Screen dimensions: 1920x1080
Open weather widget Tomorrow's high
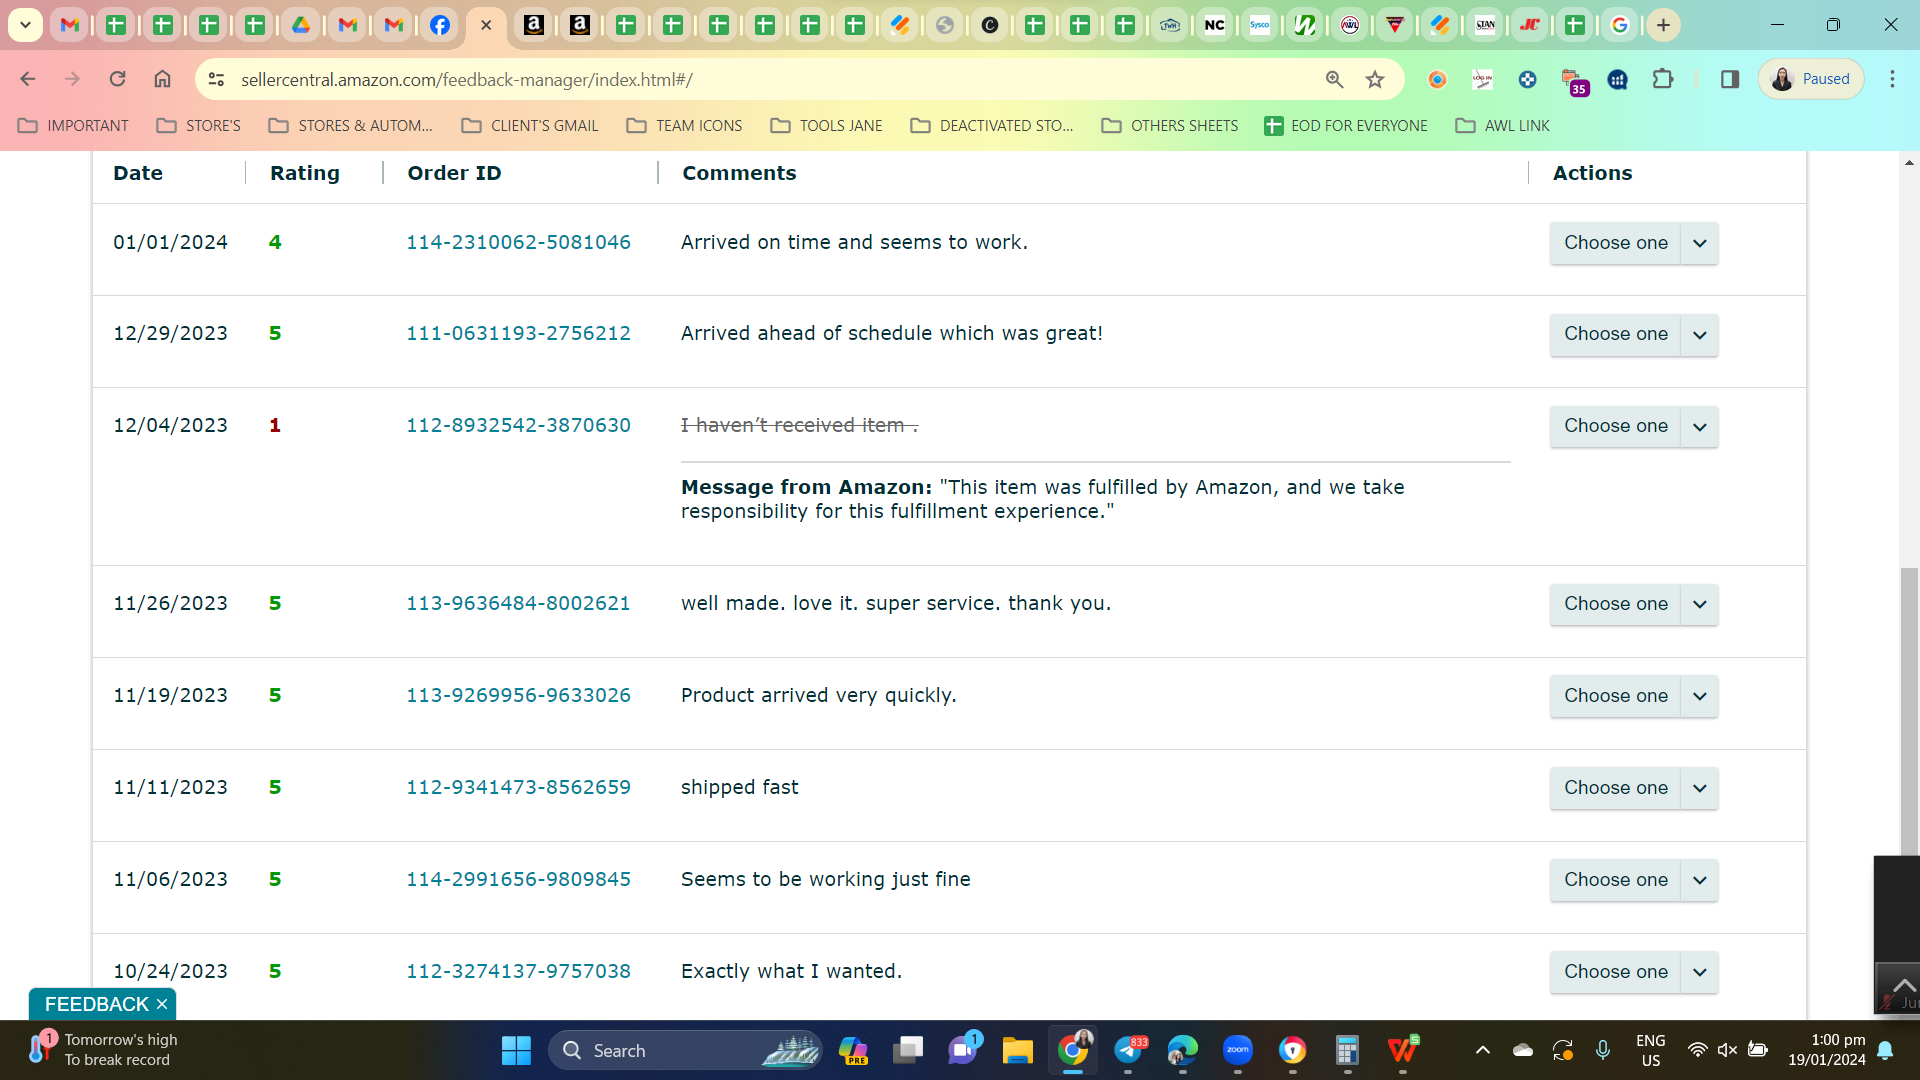pyautogui.click(x=102, y=1050)
